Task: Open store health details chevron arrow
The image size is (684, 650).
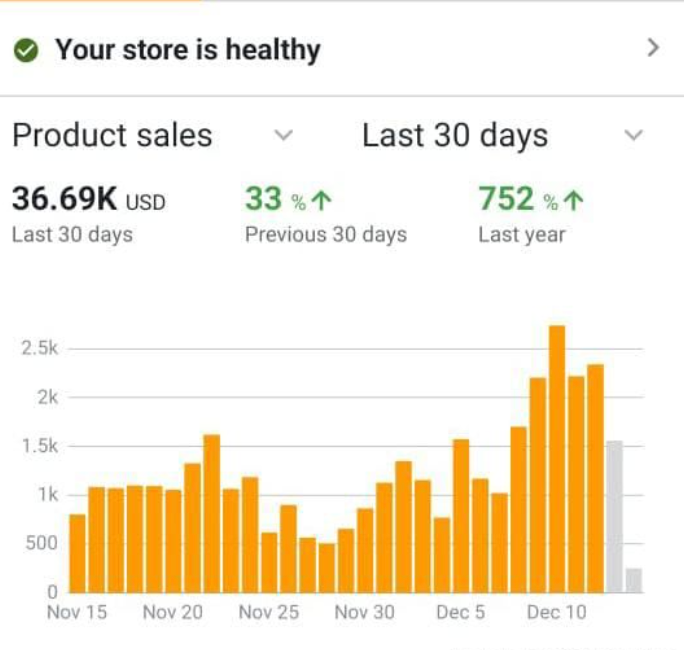Action: click(653, 48)
